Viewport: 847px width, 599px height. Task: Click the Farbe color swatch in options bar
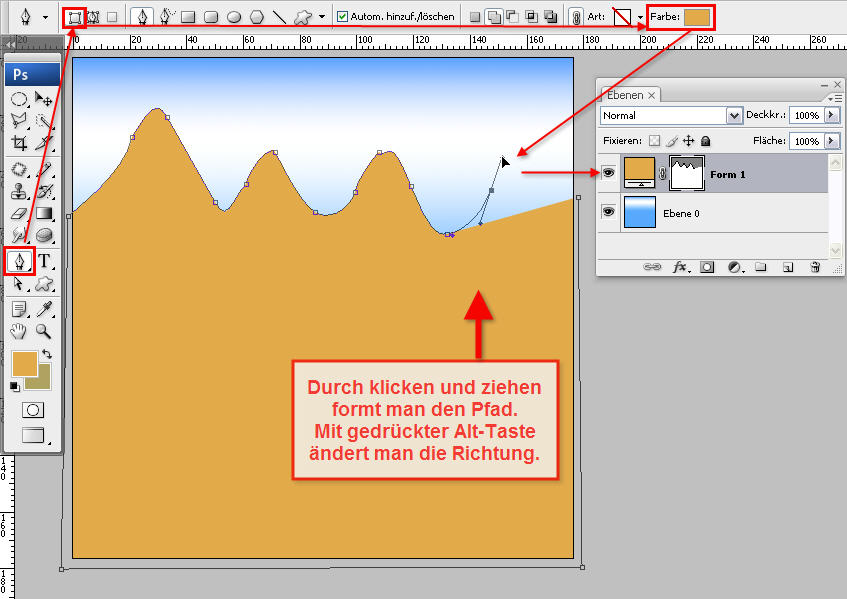[698, 17]
